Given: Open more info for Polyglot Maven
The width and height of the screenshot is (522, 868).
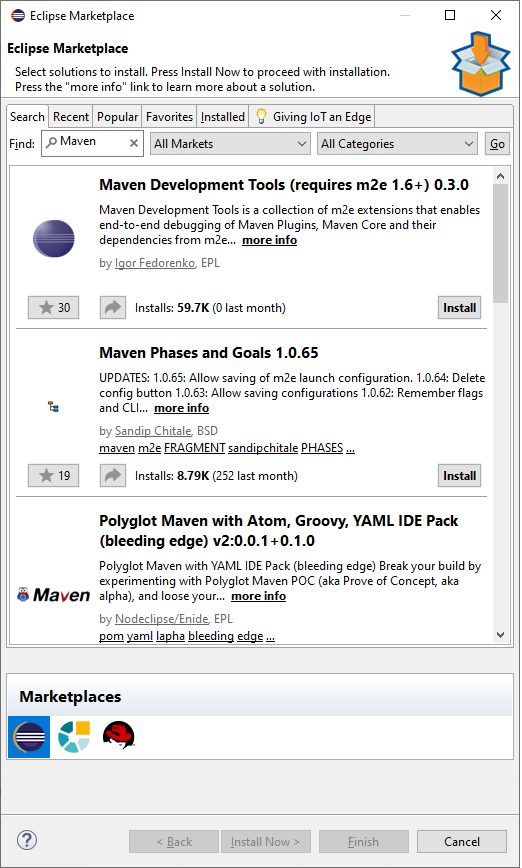Looking at the screenshot, I should 259,596.
